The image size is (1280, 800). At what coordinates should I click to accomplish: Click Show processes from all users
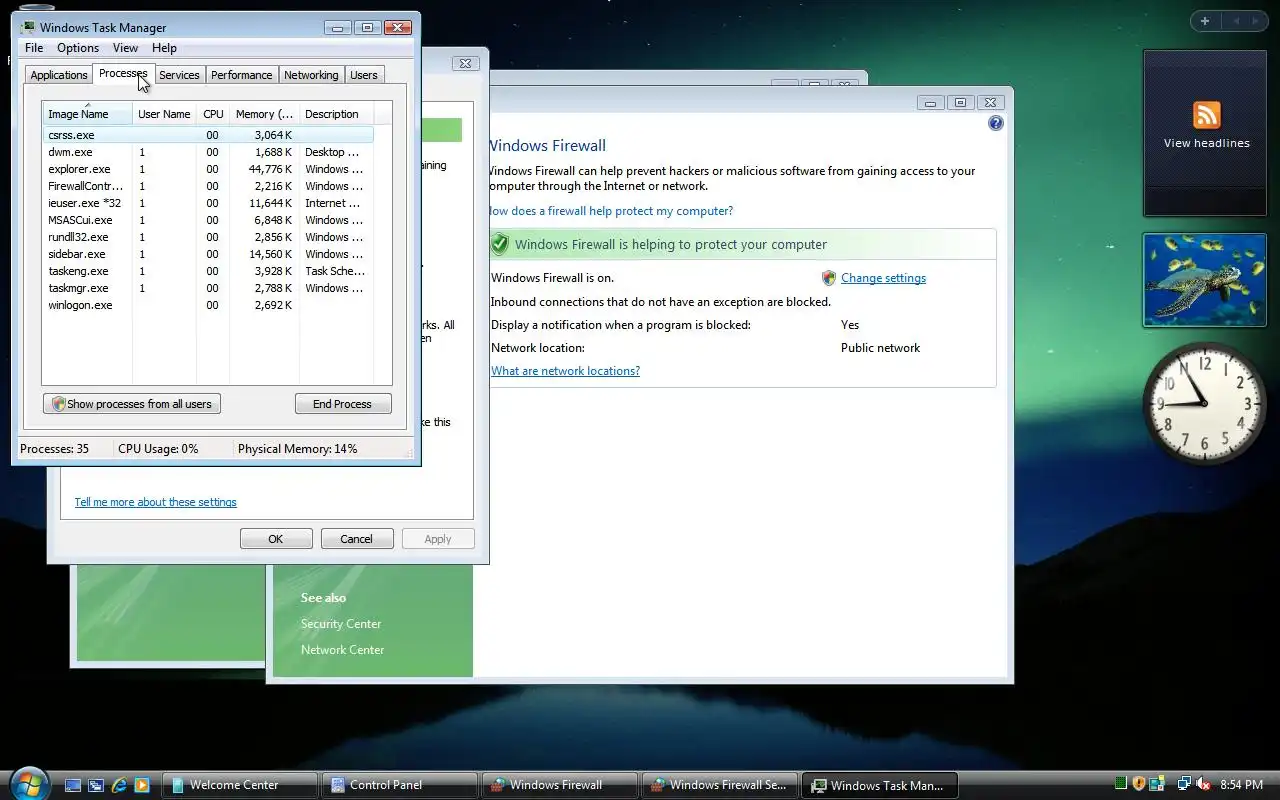(132, 404)
